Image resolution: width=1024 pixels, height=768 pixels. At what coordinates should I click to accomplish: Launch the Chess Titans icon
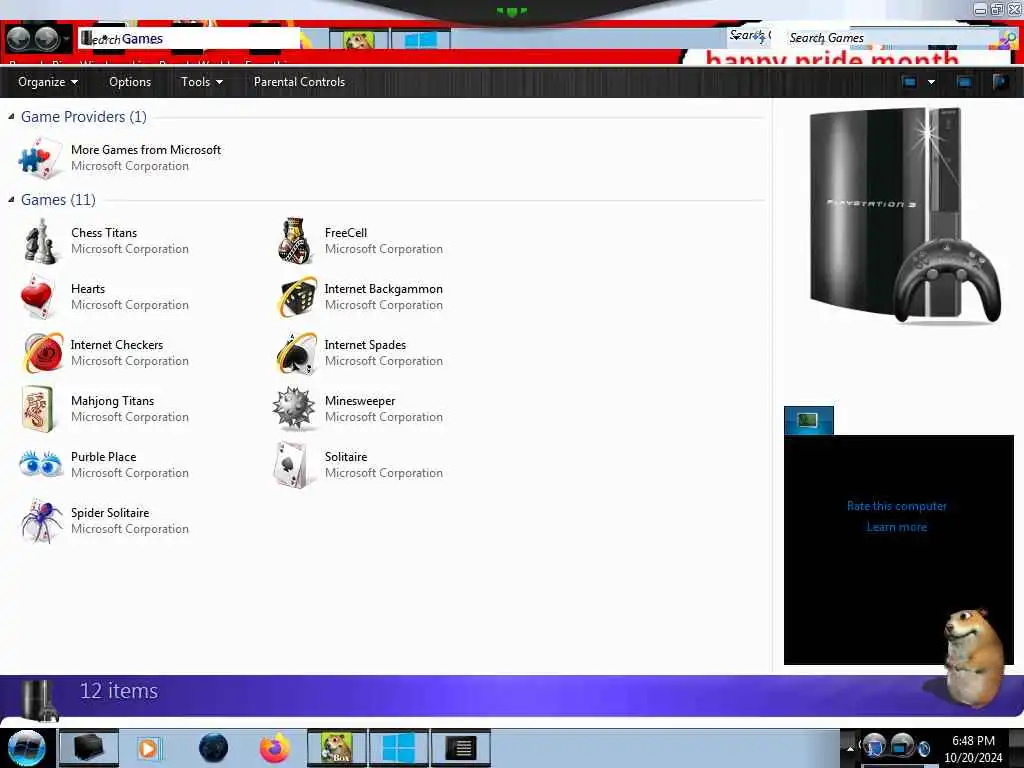point(39,241)
